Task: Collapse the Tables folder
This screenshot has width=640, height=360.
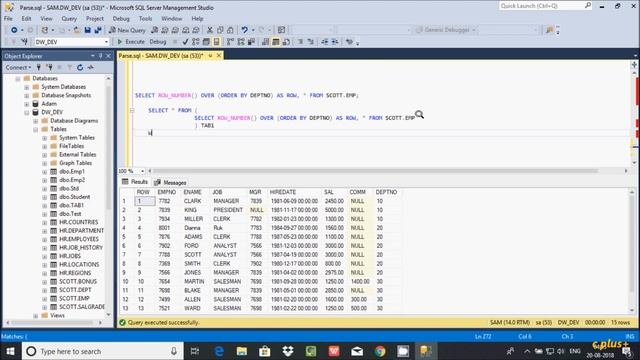Action: tap(36, 129)
